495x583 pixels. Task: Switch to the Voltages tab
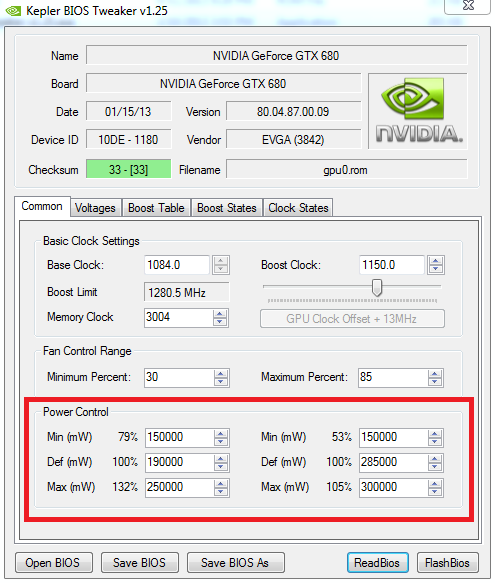[x=95, y=208]
